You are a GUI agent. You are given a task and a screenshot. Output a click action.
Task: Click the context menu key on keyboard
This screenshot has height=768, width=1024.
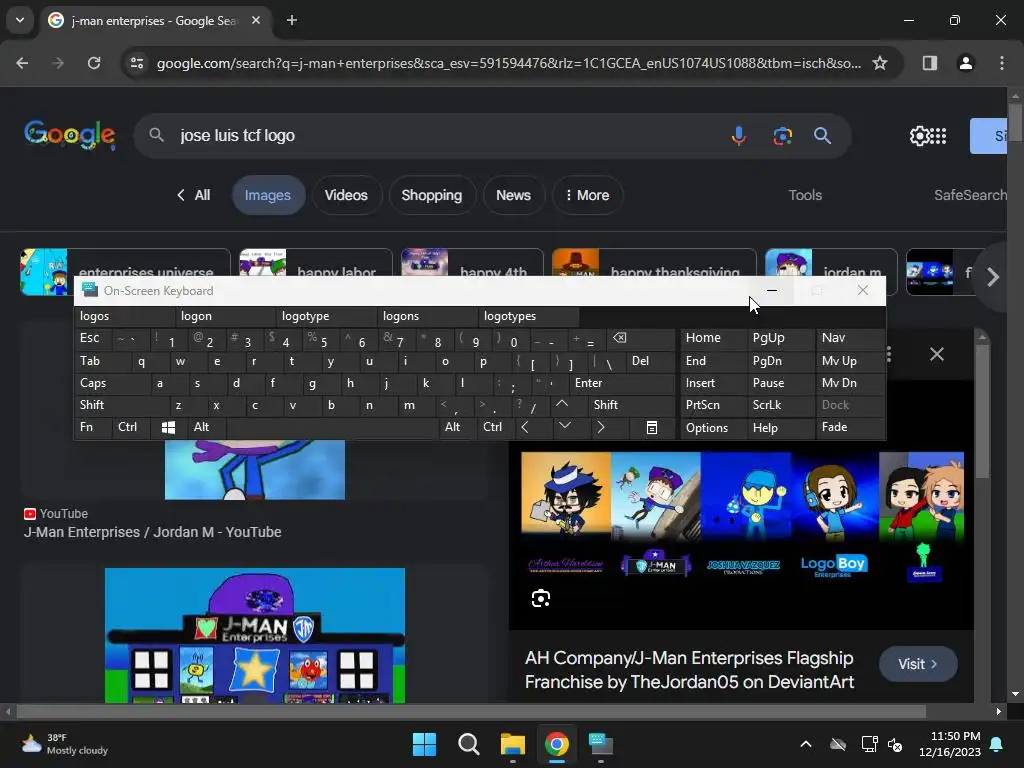(651, 427)
